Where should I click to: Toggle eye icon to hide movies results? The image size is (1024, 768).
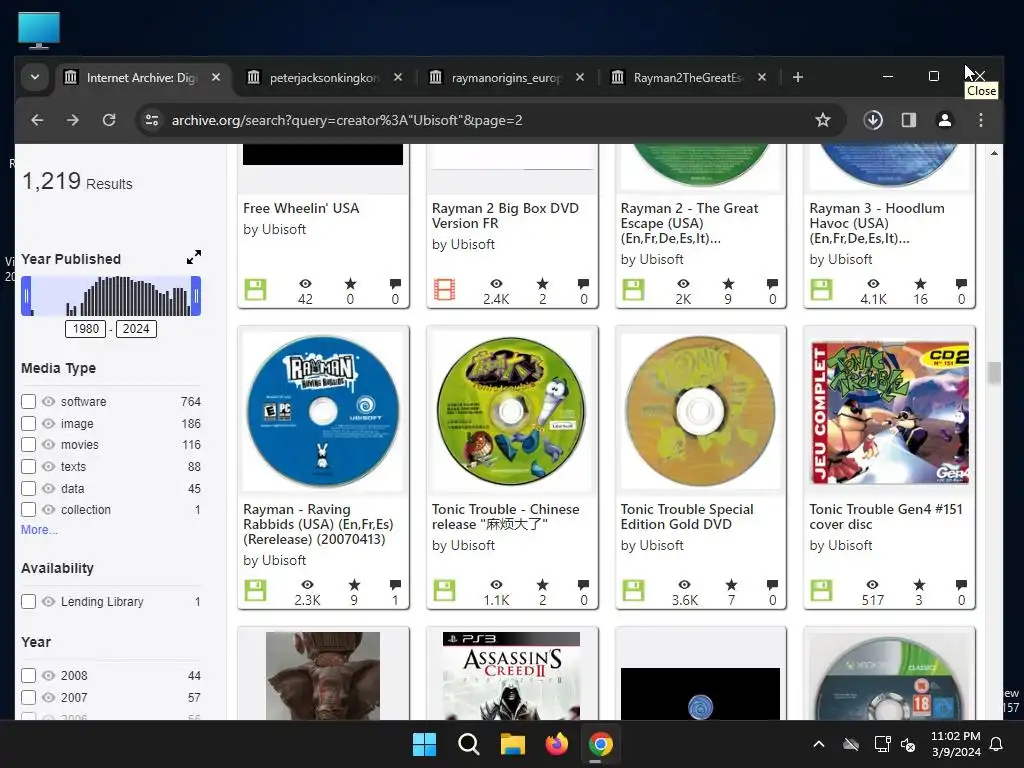[48, 445]
